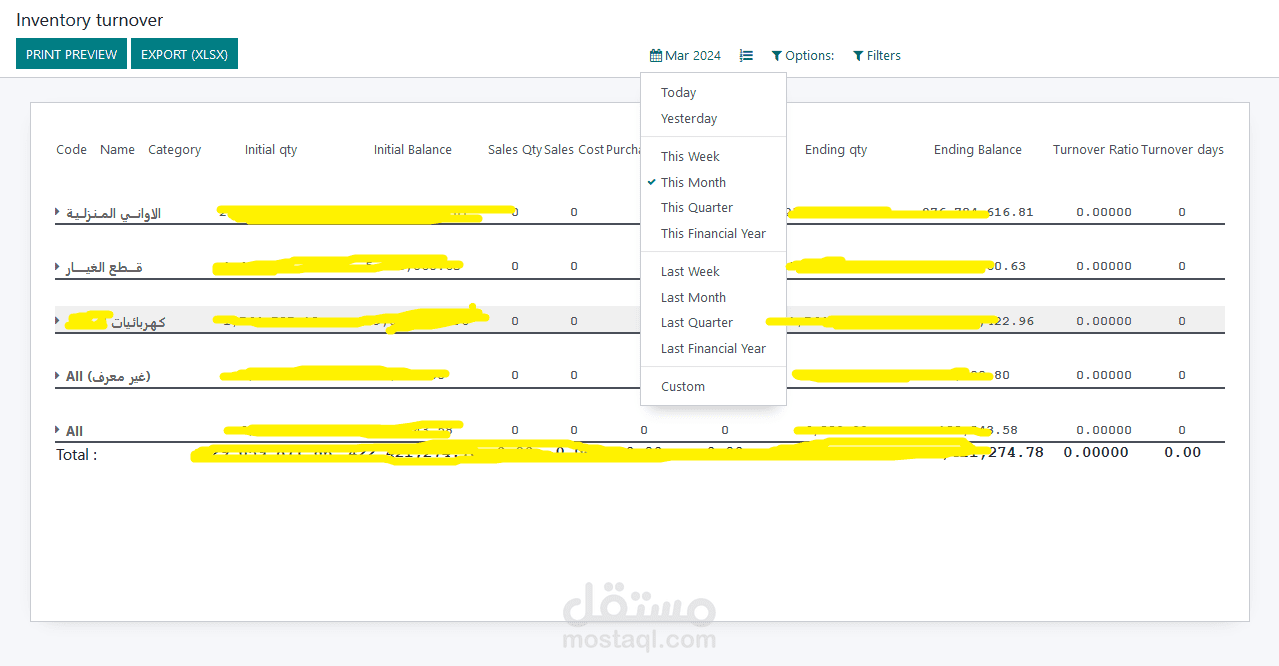The image size is (1279, 666).
Task: Open the calendar date picker icon
Action: [656, 55]
